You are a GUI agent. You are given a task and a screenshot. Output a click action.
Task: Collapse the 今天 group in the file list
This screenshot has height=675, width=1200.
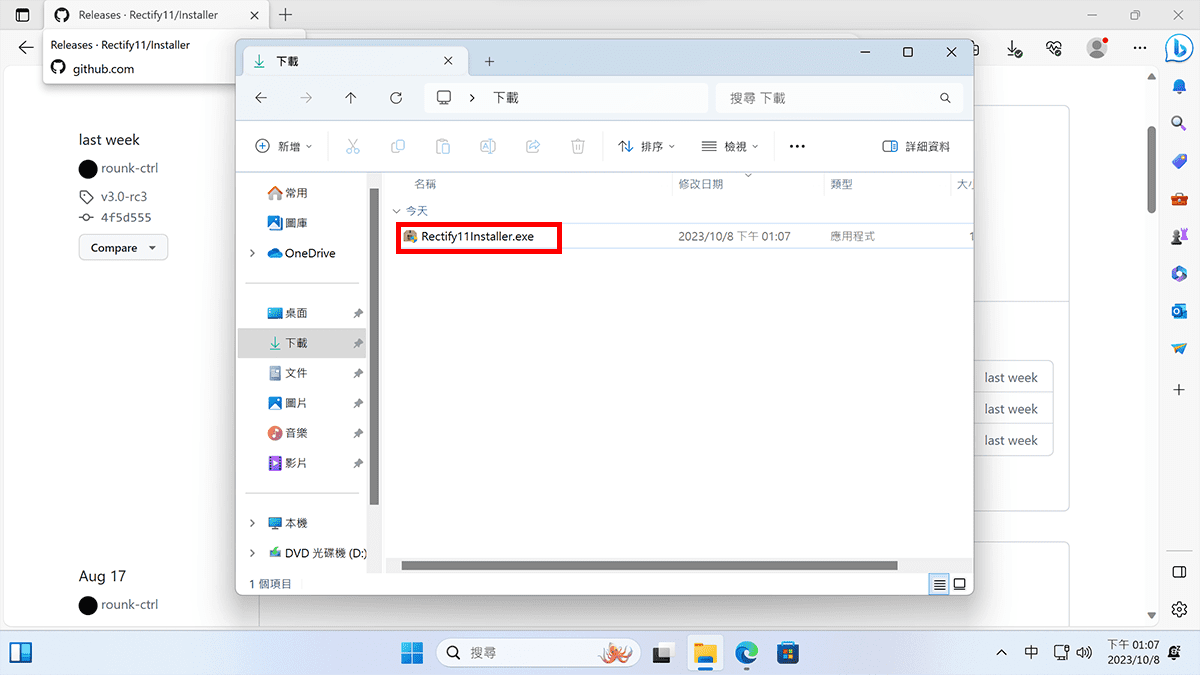[397, 210]
